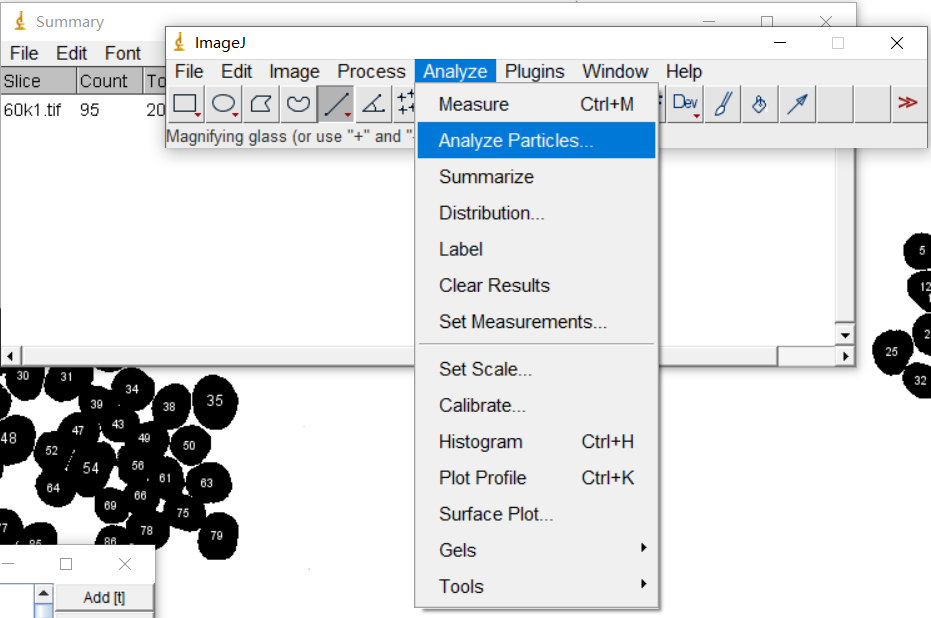The height and width of the screenshot is (618, 931).
Task: Open the Plugins menu
Action: tap(534, 71)
